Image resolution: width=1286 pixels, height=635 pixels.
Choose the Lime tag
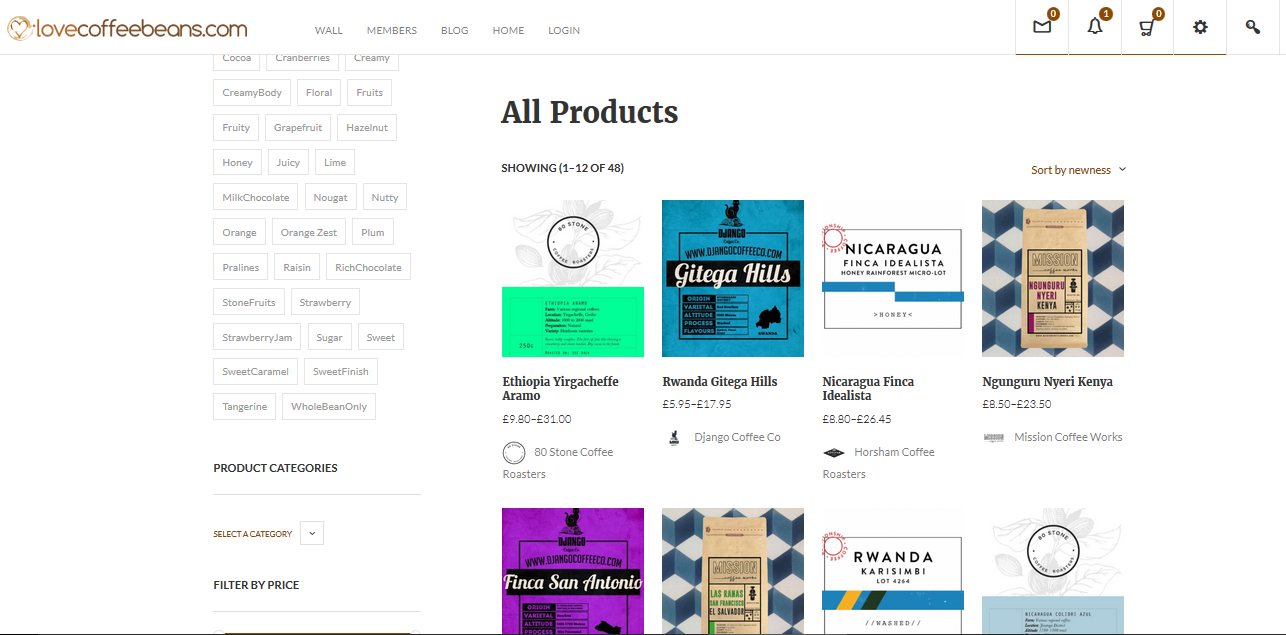click(335, 163)
